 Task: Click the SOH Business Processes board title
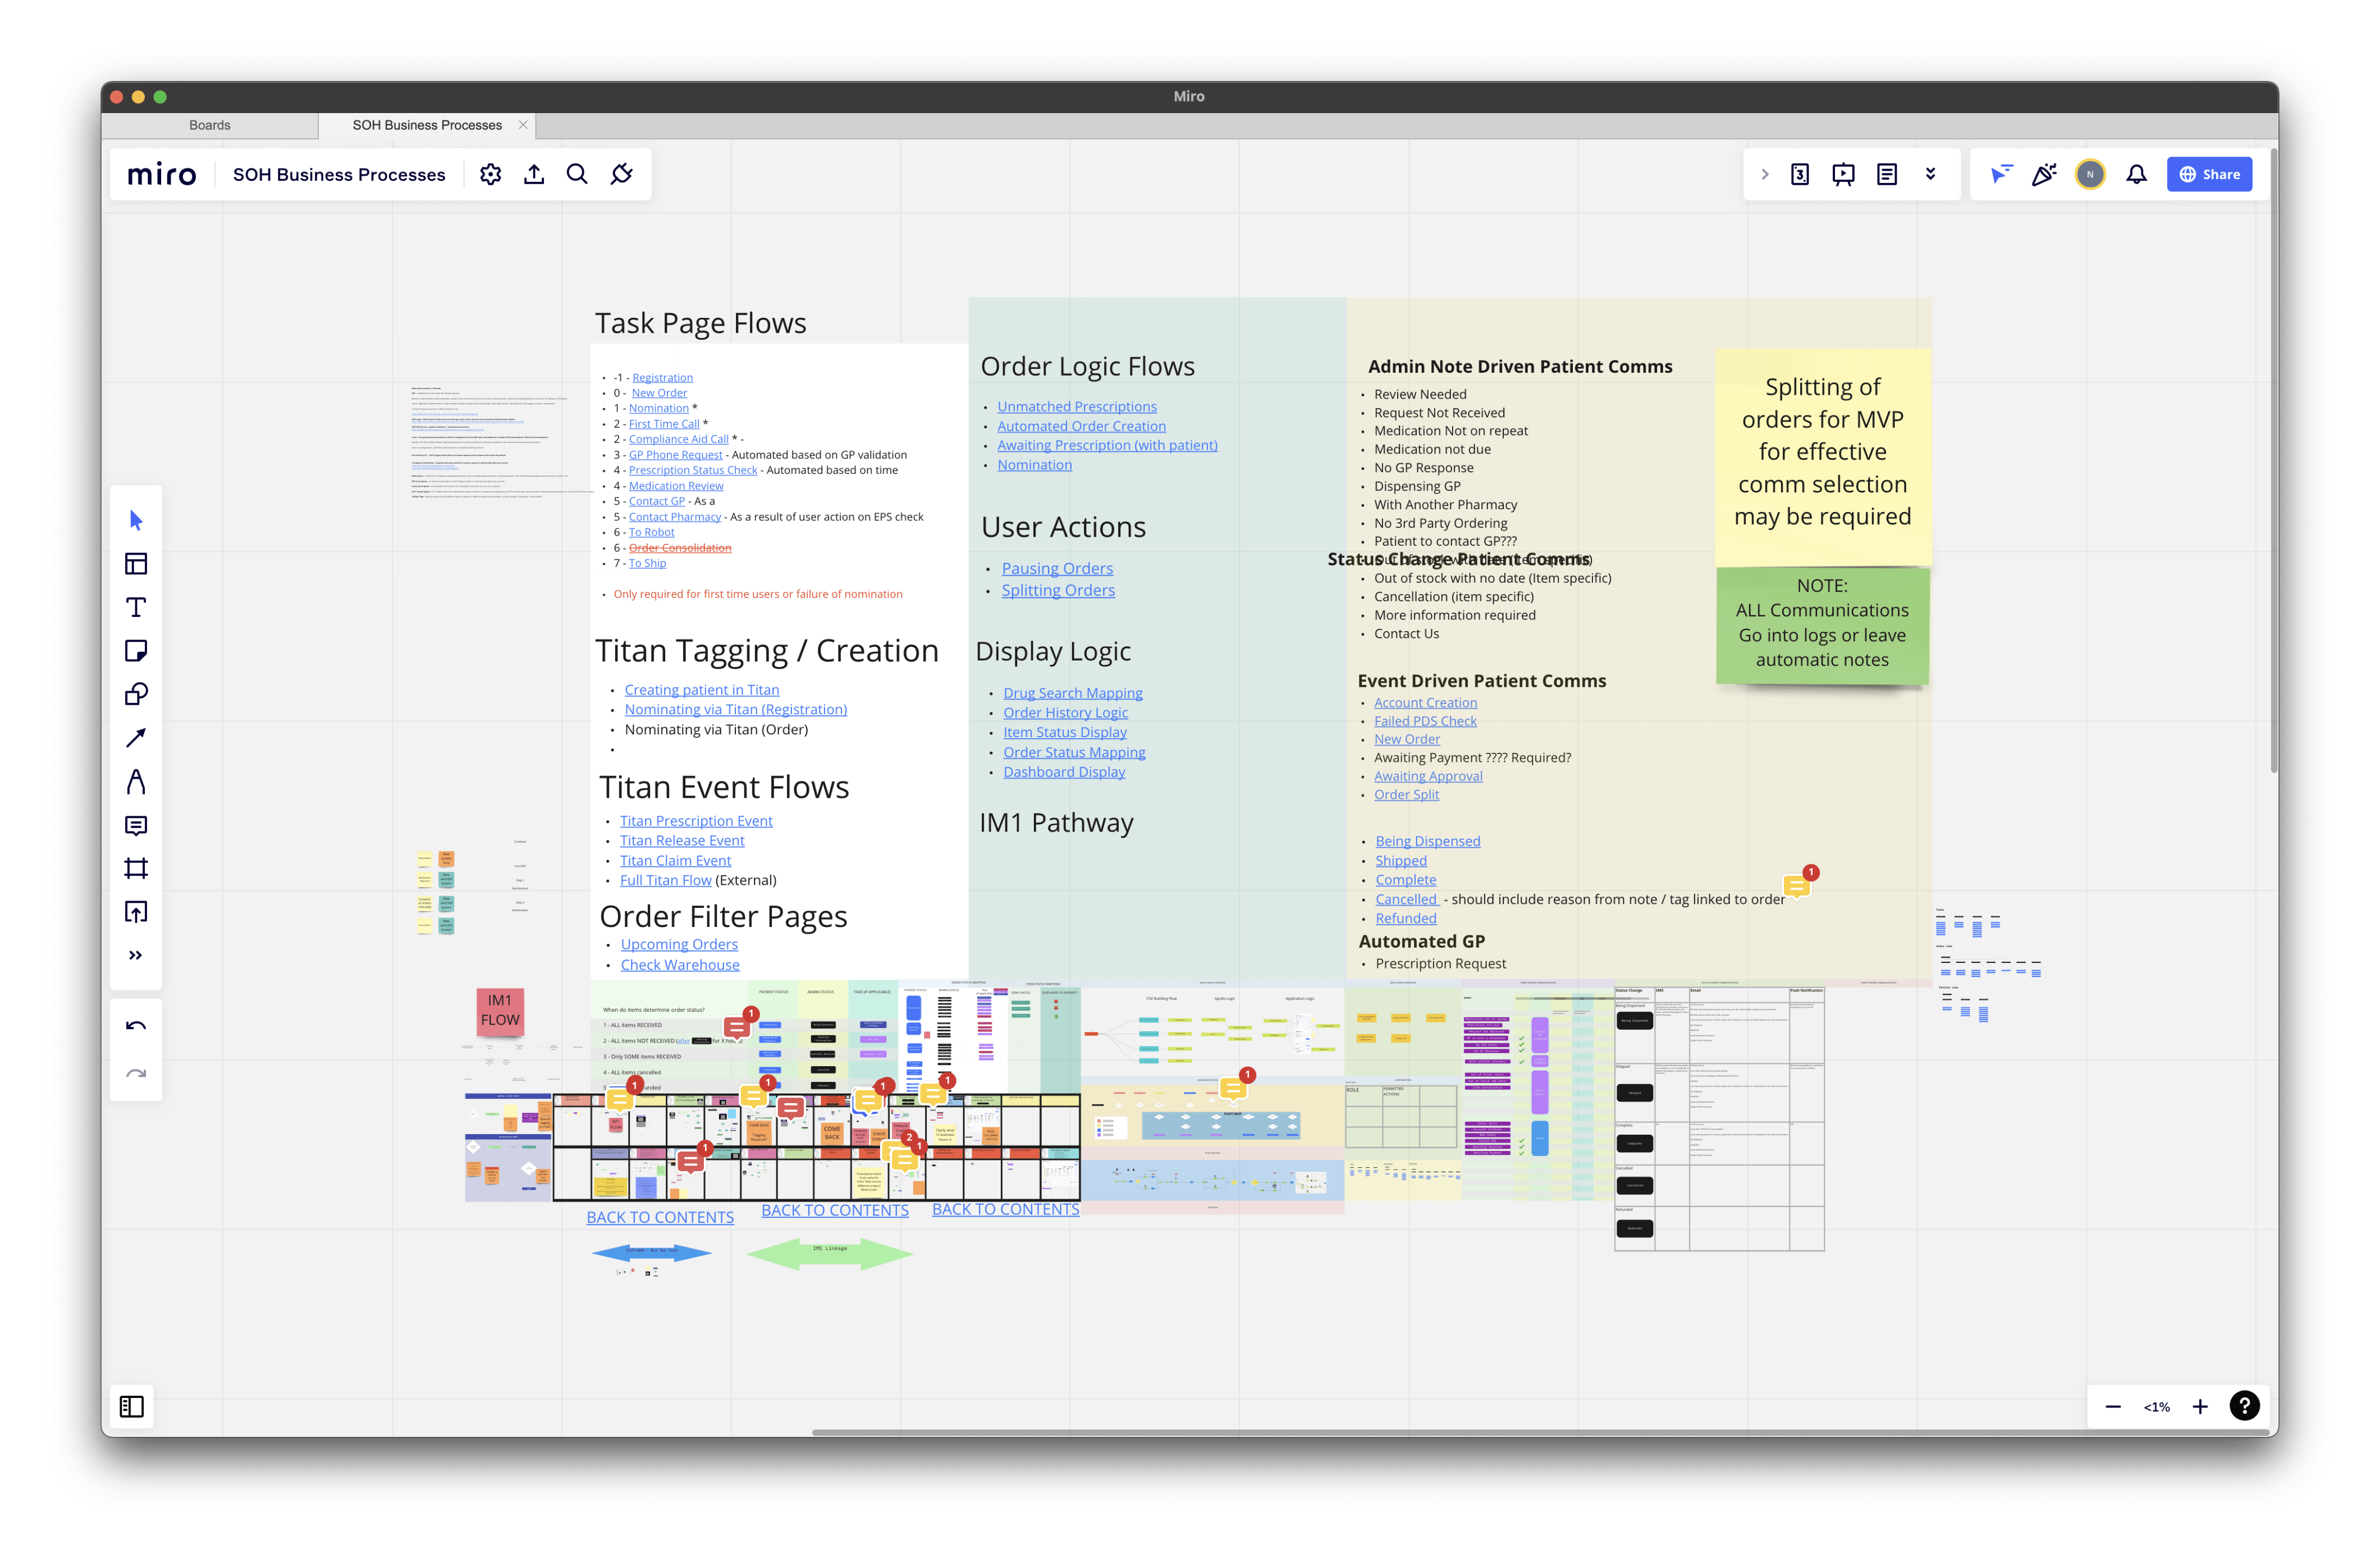(x=339, y=174)
